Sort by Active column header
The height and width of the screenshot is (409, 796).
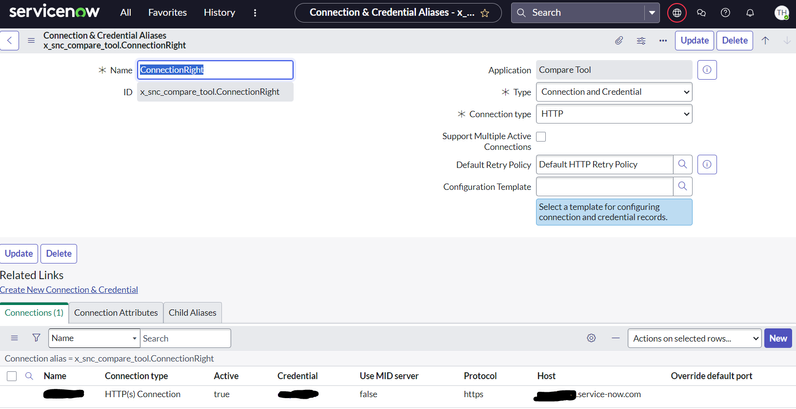(x=226, y=376)
